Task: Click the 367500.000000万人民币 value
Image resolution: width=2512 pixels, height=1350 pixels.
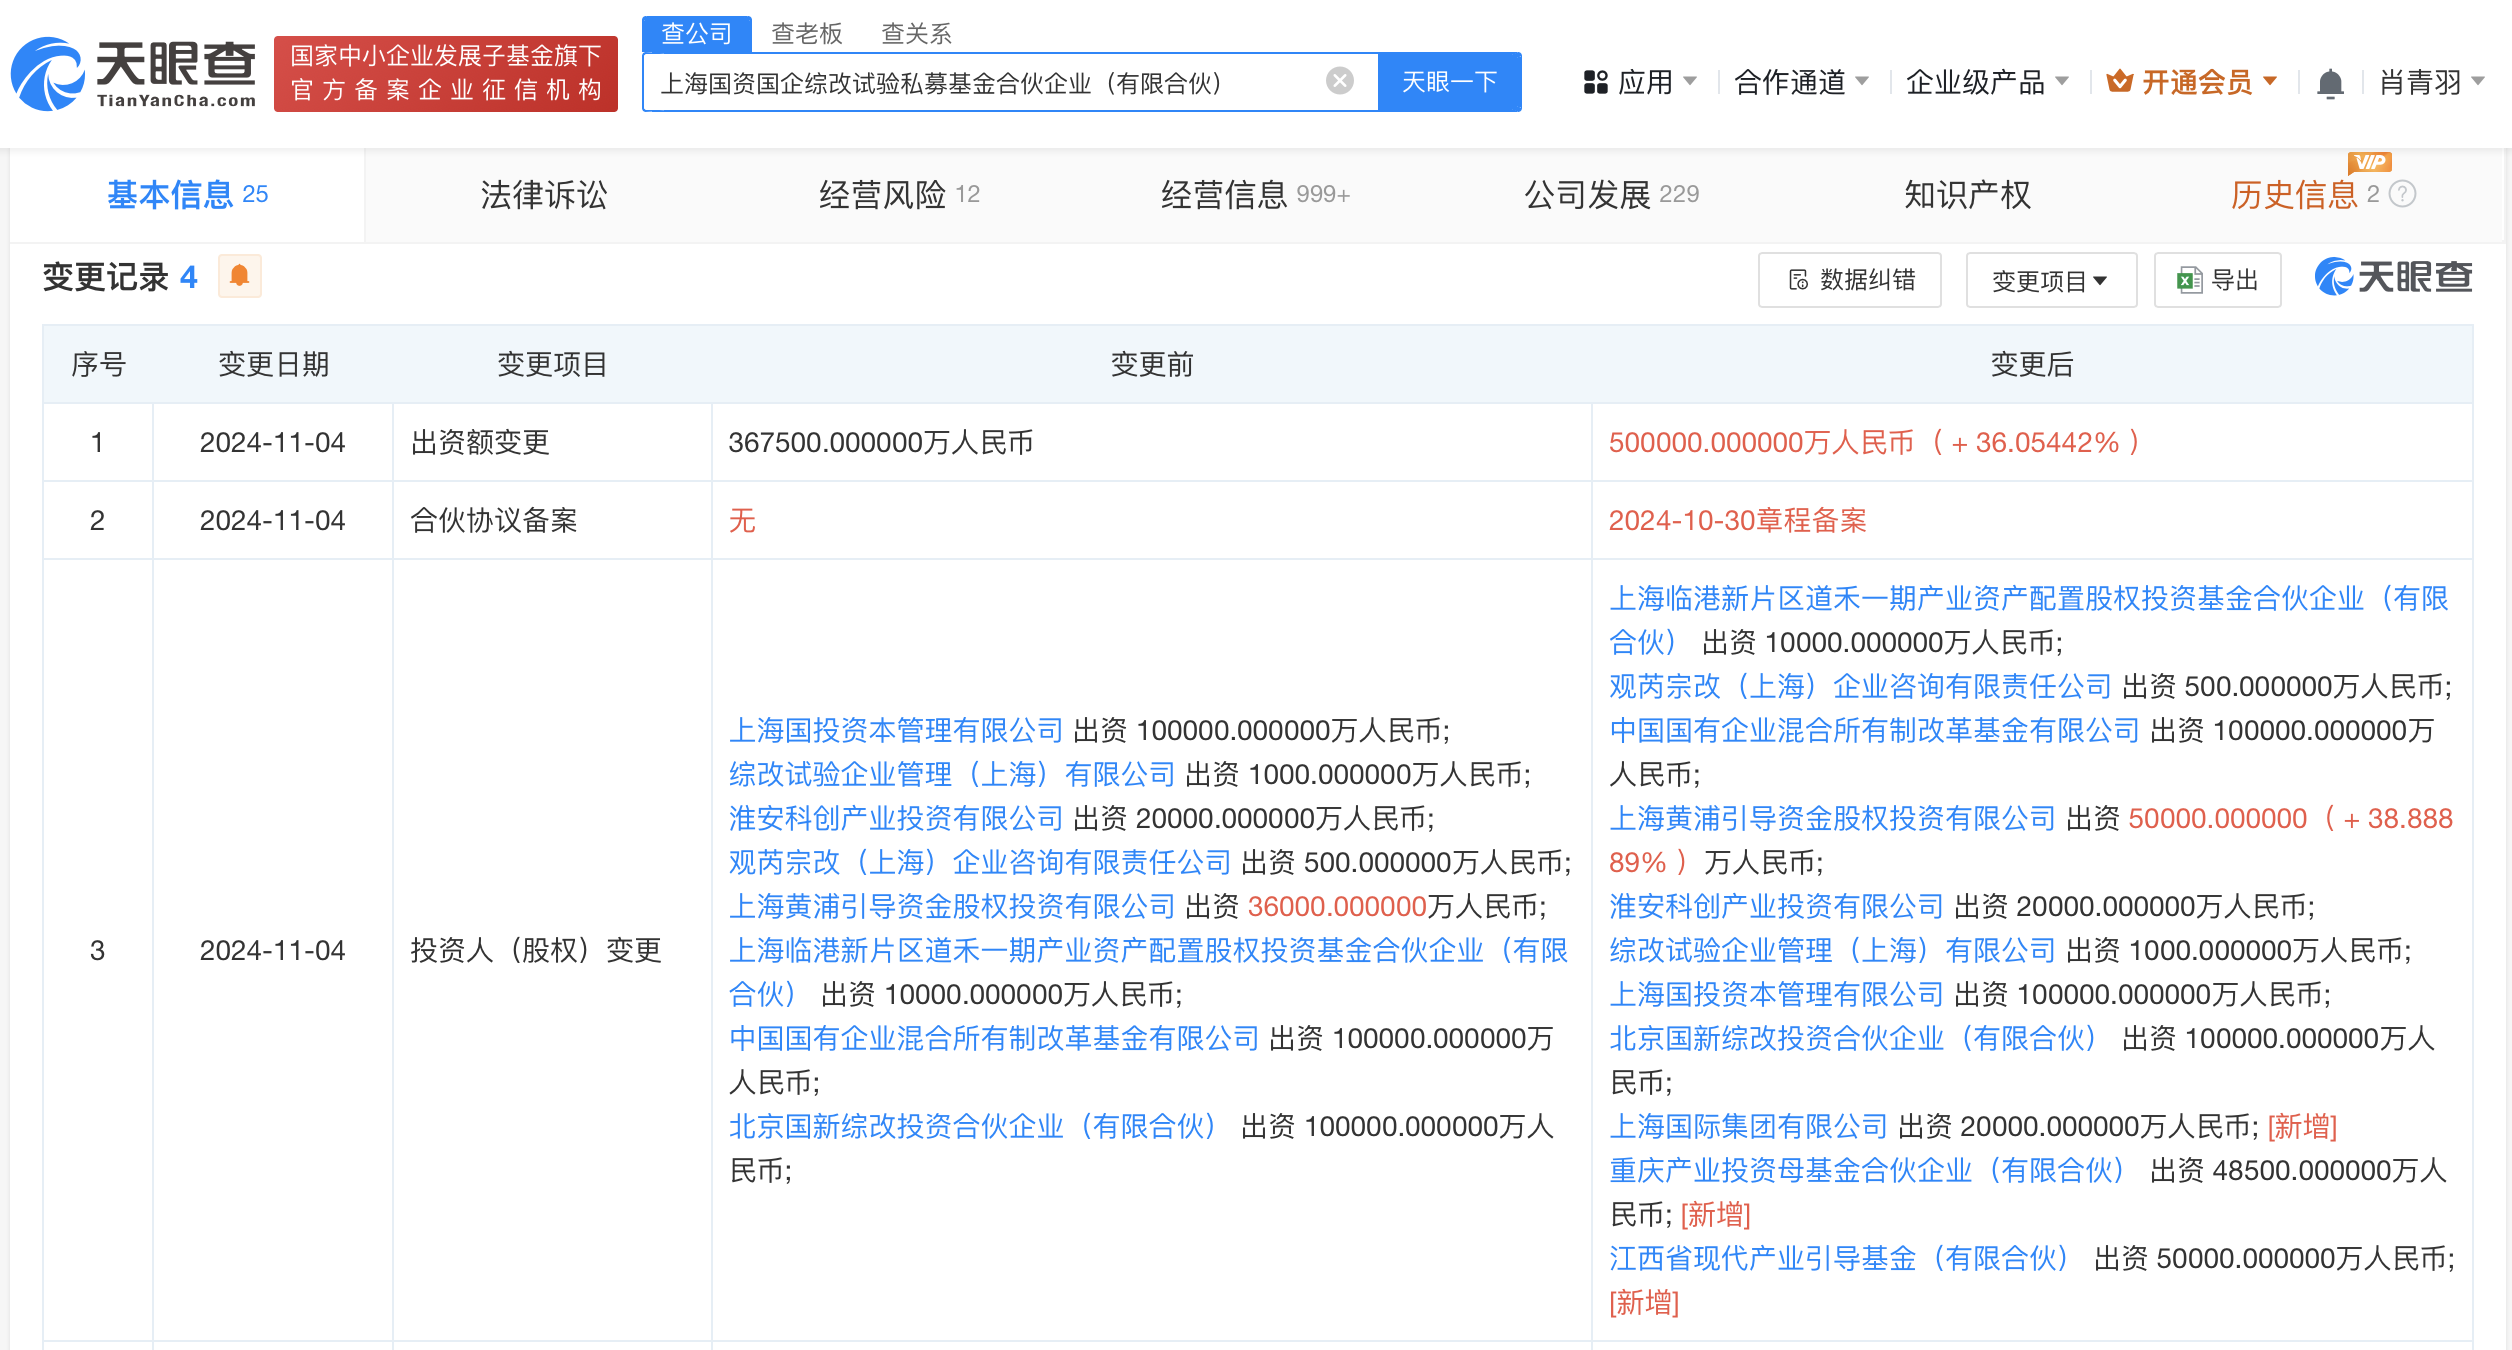Action: click(x=880, y=442)
